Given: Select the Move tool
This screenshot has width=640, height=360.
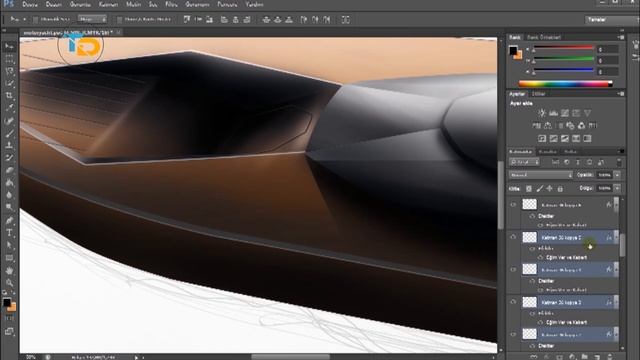Looking at the screenshot, I should [9, 47].
